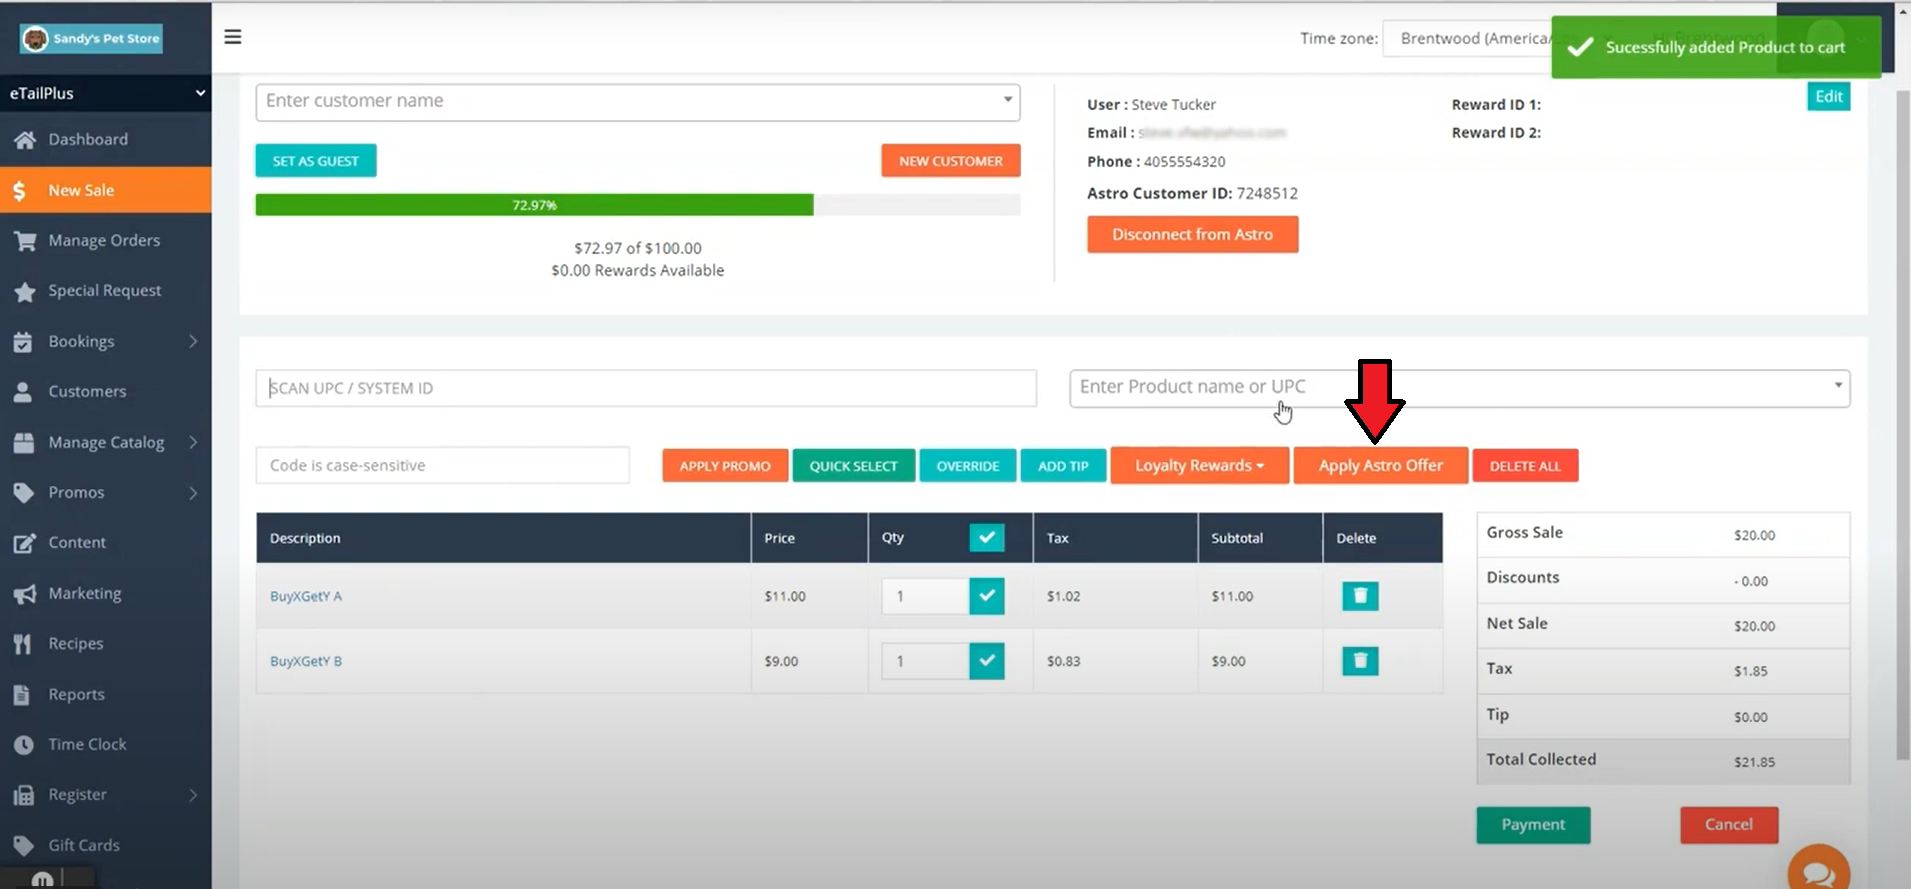
Task: Remove BuyXGetY B using trash icon
Action: pyautogui.click(x=1359, y=661)
